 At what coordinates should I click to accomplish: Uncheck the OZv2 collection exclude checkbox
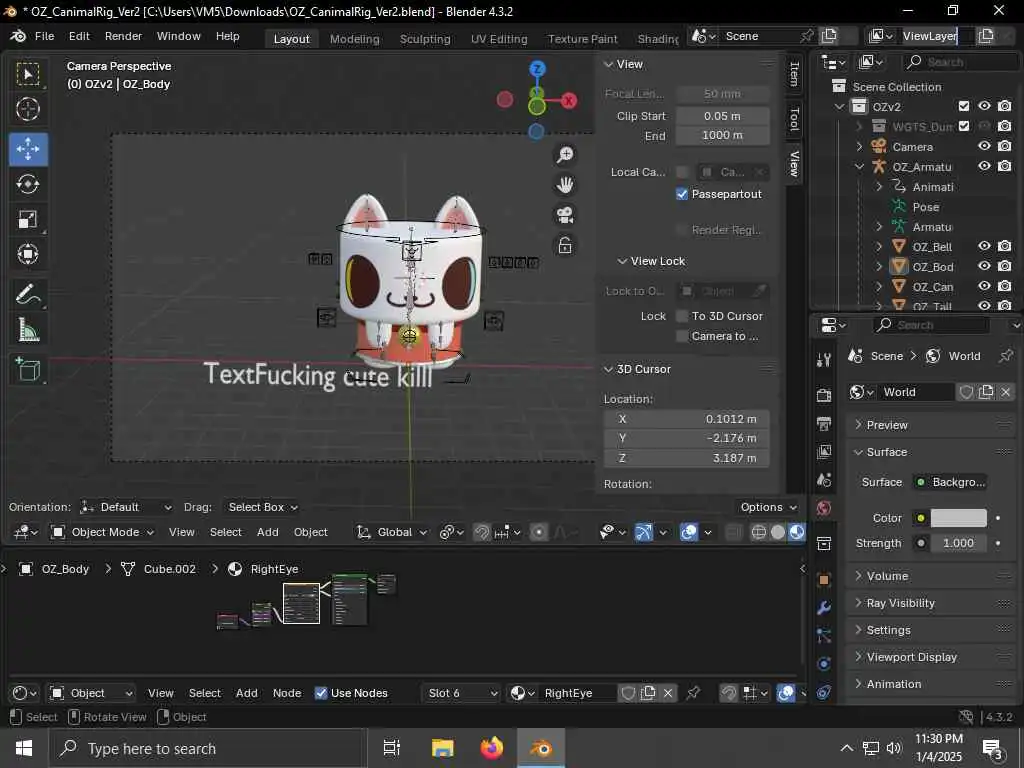click(x=964, y=106)
